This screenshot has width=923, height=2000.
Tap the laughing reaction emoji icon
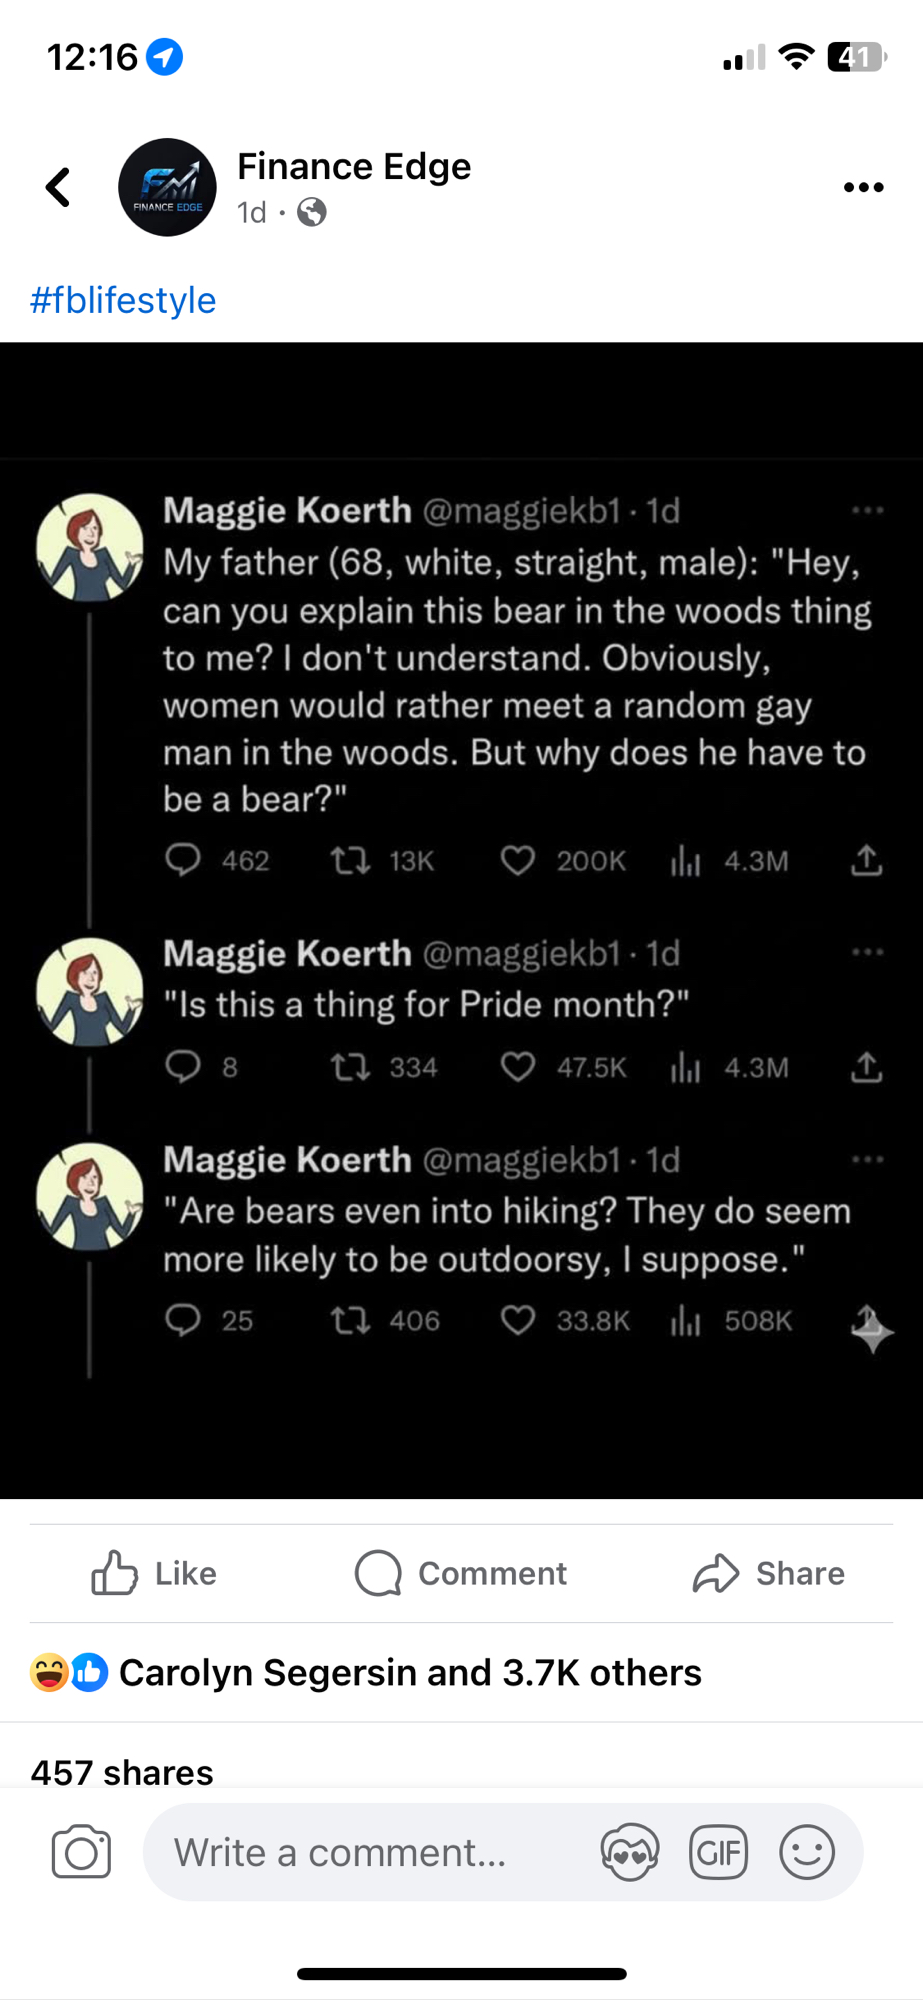[49, 1672]
